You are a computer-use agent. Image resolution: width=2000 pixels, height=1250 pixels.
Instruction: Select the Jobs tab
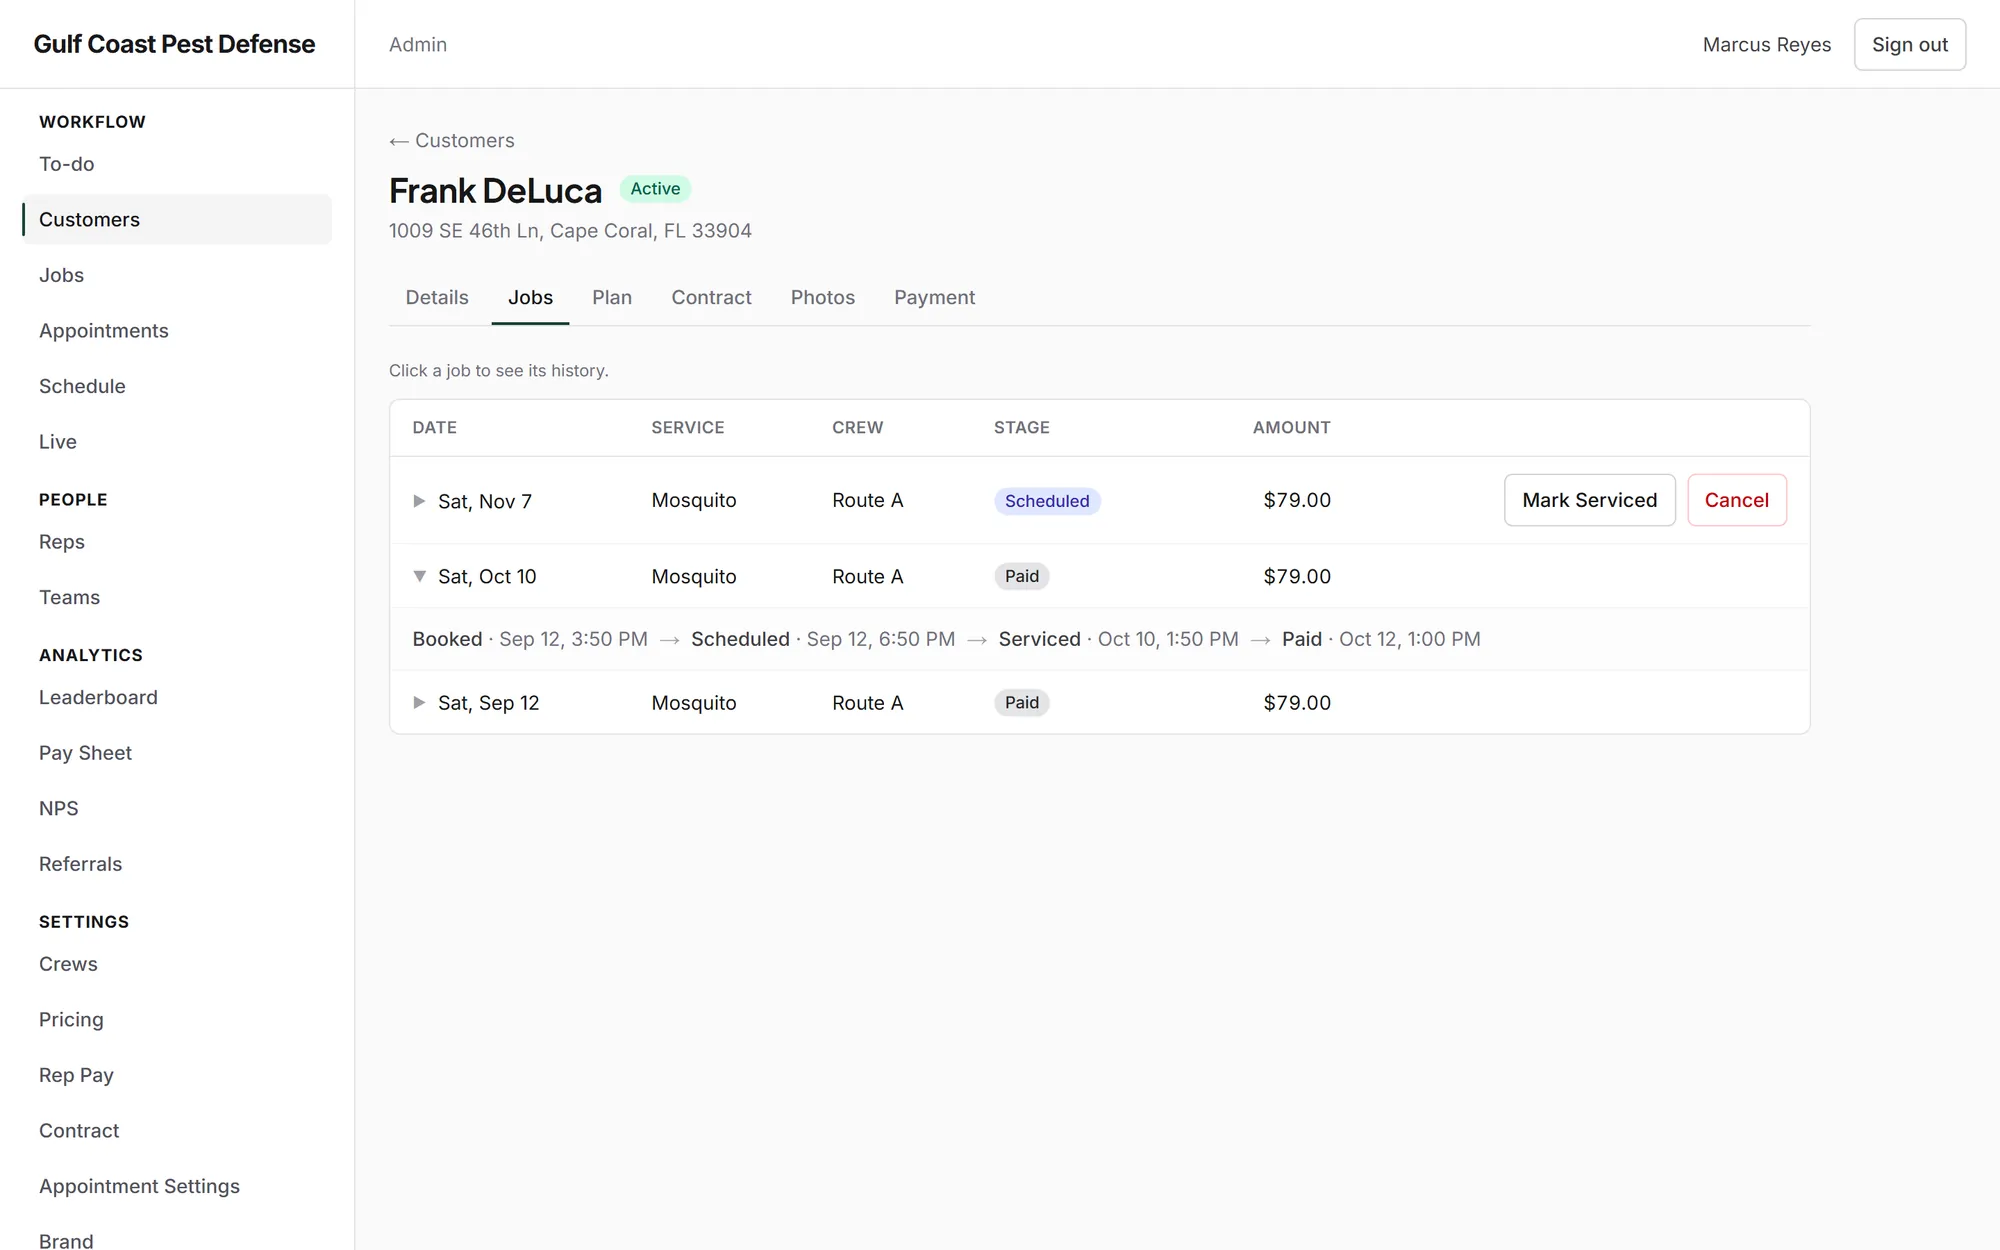pos(530,297)
